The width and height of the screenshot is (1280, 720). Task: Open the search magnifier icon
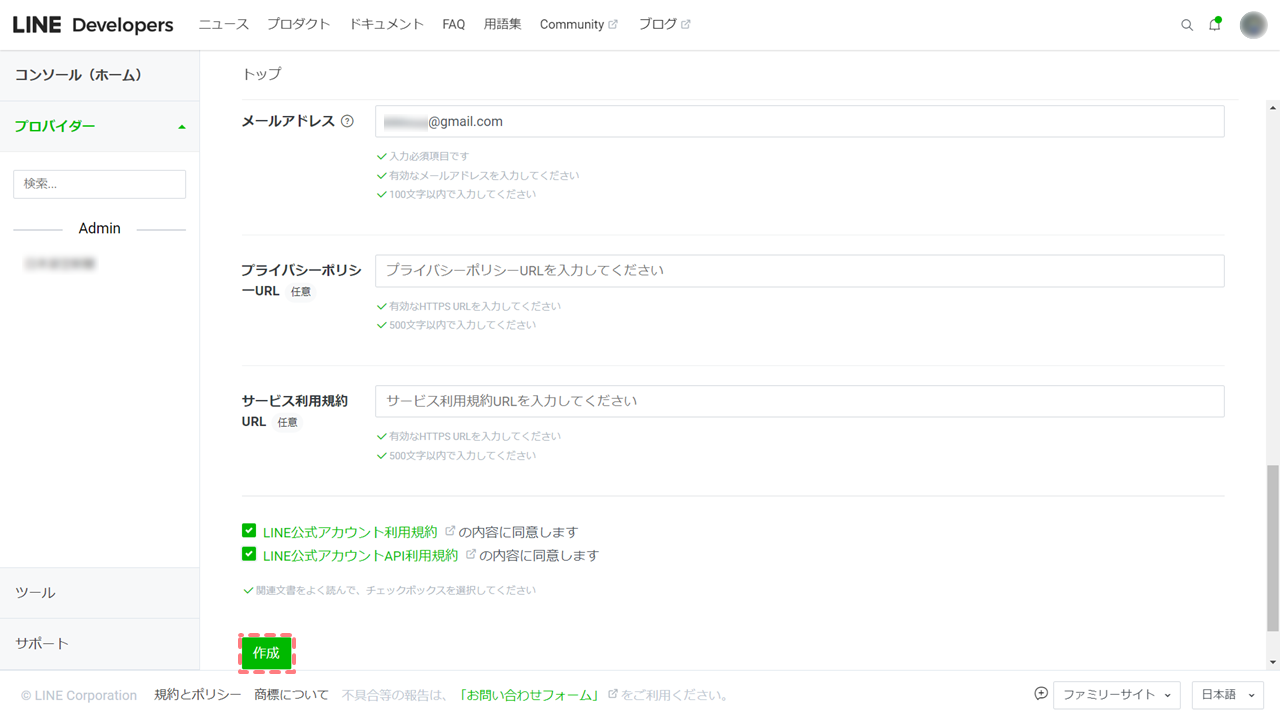point(1187,25)
